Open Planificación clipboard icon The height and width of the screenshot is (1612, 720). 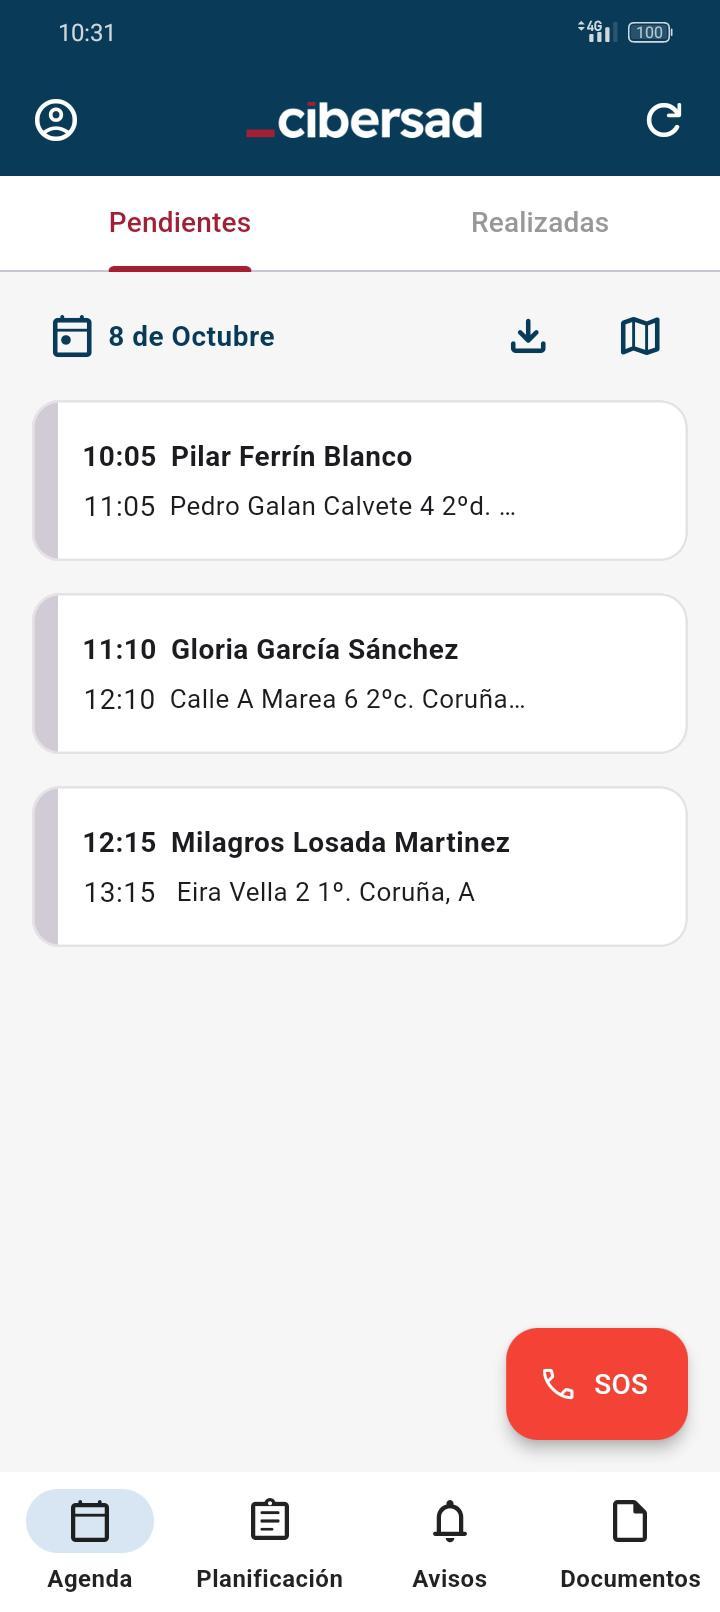[270, 1521]
